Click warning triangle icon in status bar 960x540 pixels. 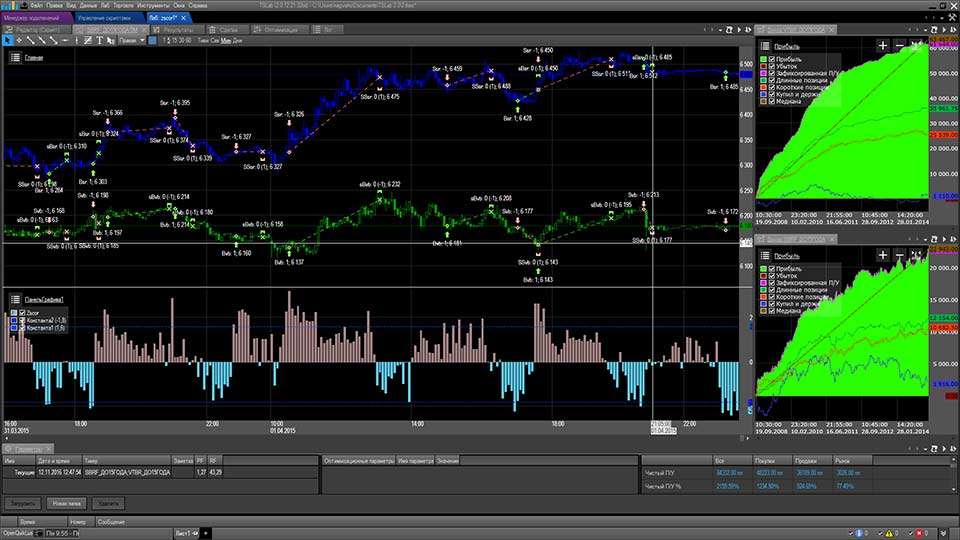click(x=889, y=533)
